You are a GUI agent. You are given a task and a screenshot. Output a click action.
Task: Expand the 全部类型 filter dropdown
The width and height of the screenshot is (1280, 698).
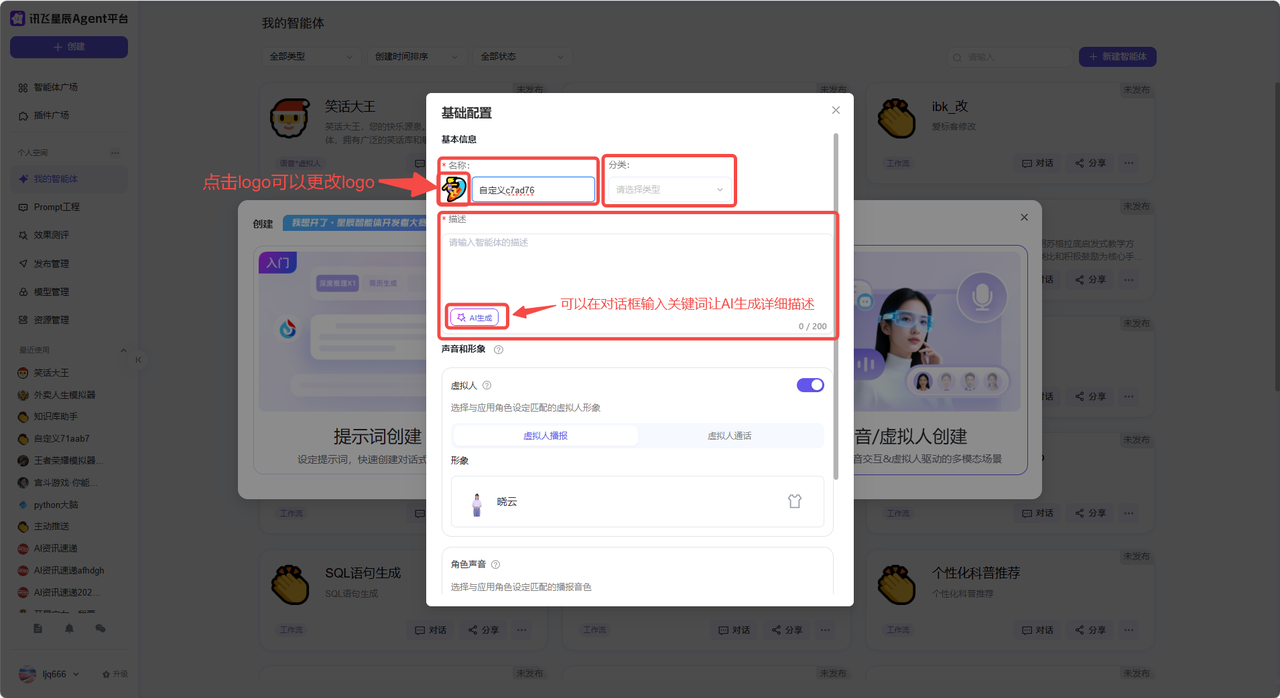coord(310,57)
